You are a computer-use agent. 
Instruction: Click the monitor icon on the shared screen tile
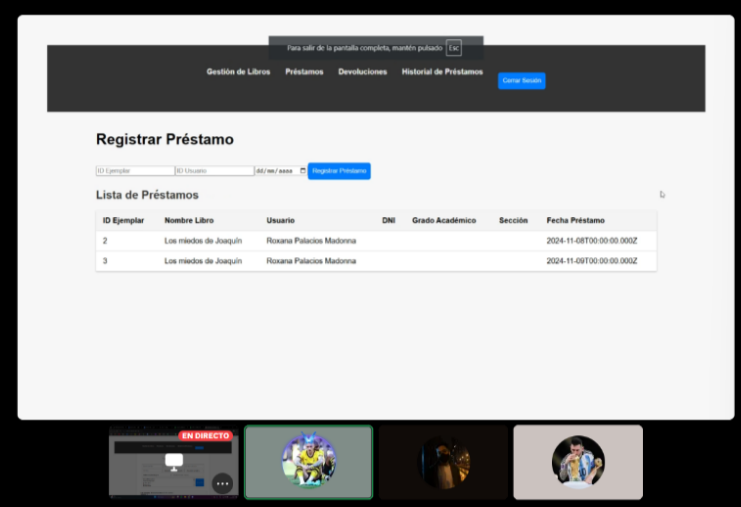pyautogui.click(x=174, y=462)
